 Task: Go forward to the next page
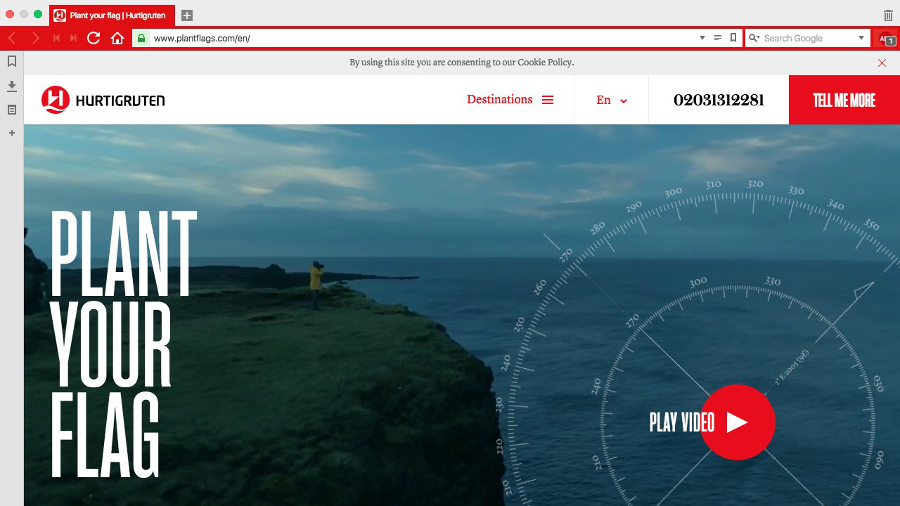[35, 38]
